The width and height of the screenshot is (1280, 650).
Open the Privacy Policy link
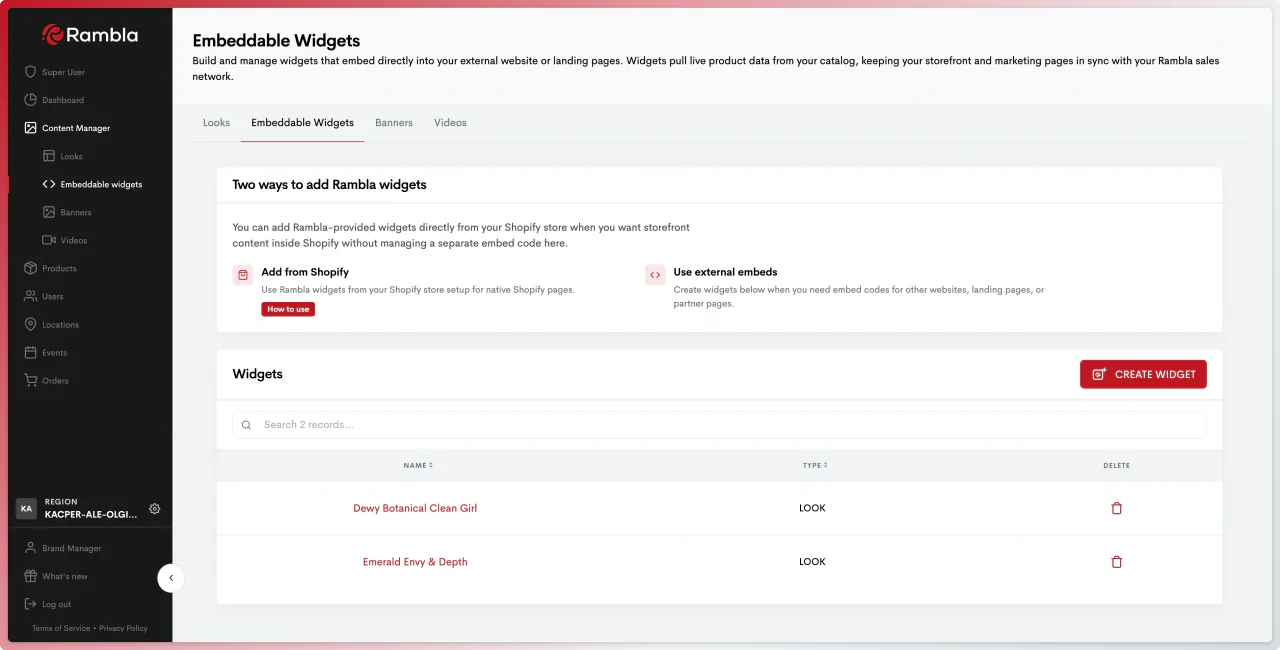coord(123,628)
